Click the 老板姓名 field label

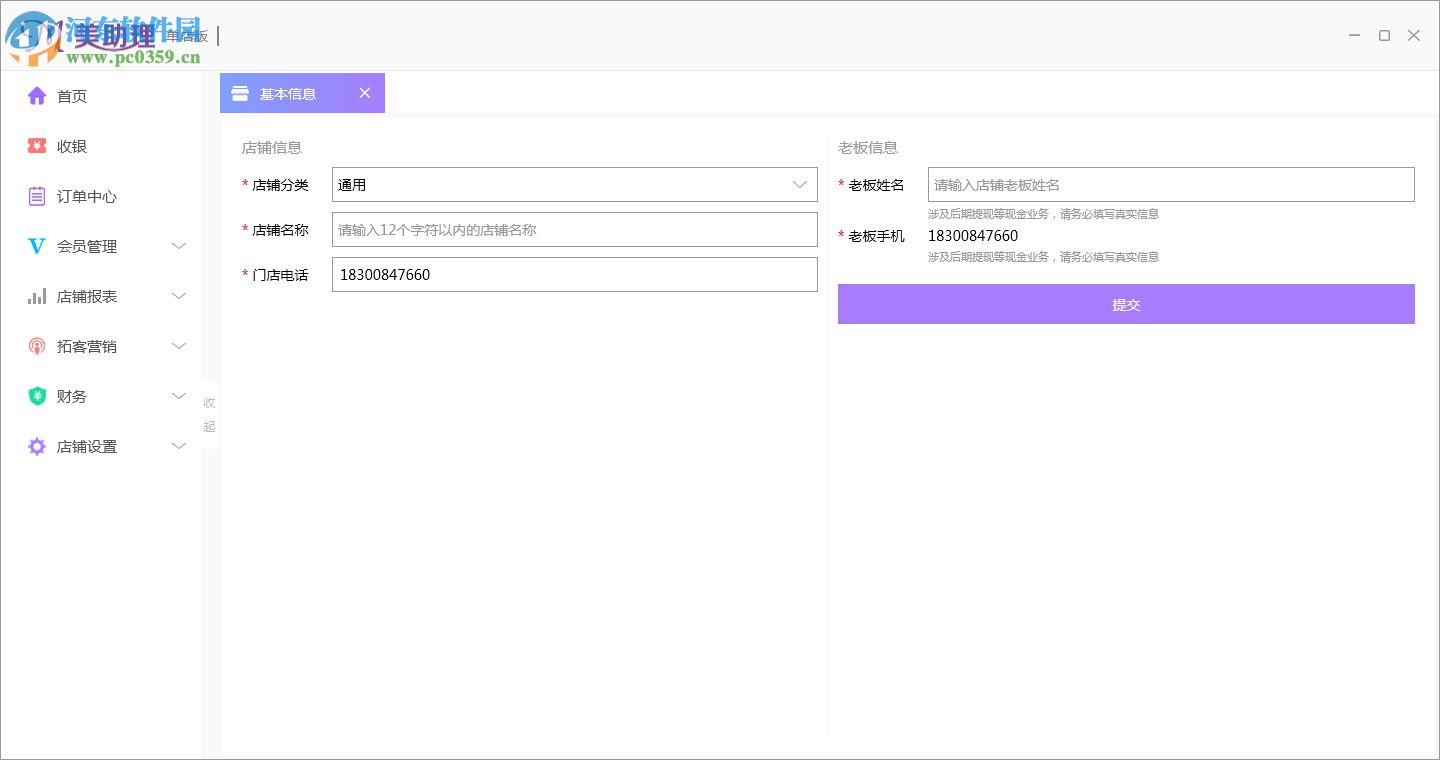coord(876,185)
